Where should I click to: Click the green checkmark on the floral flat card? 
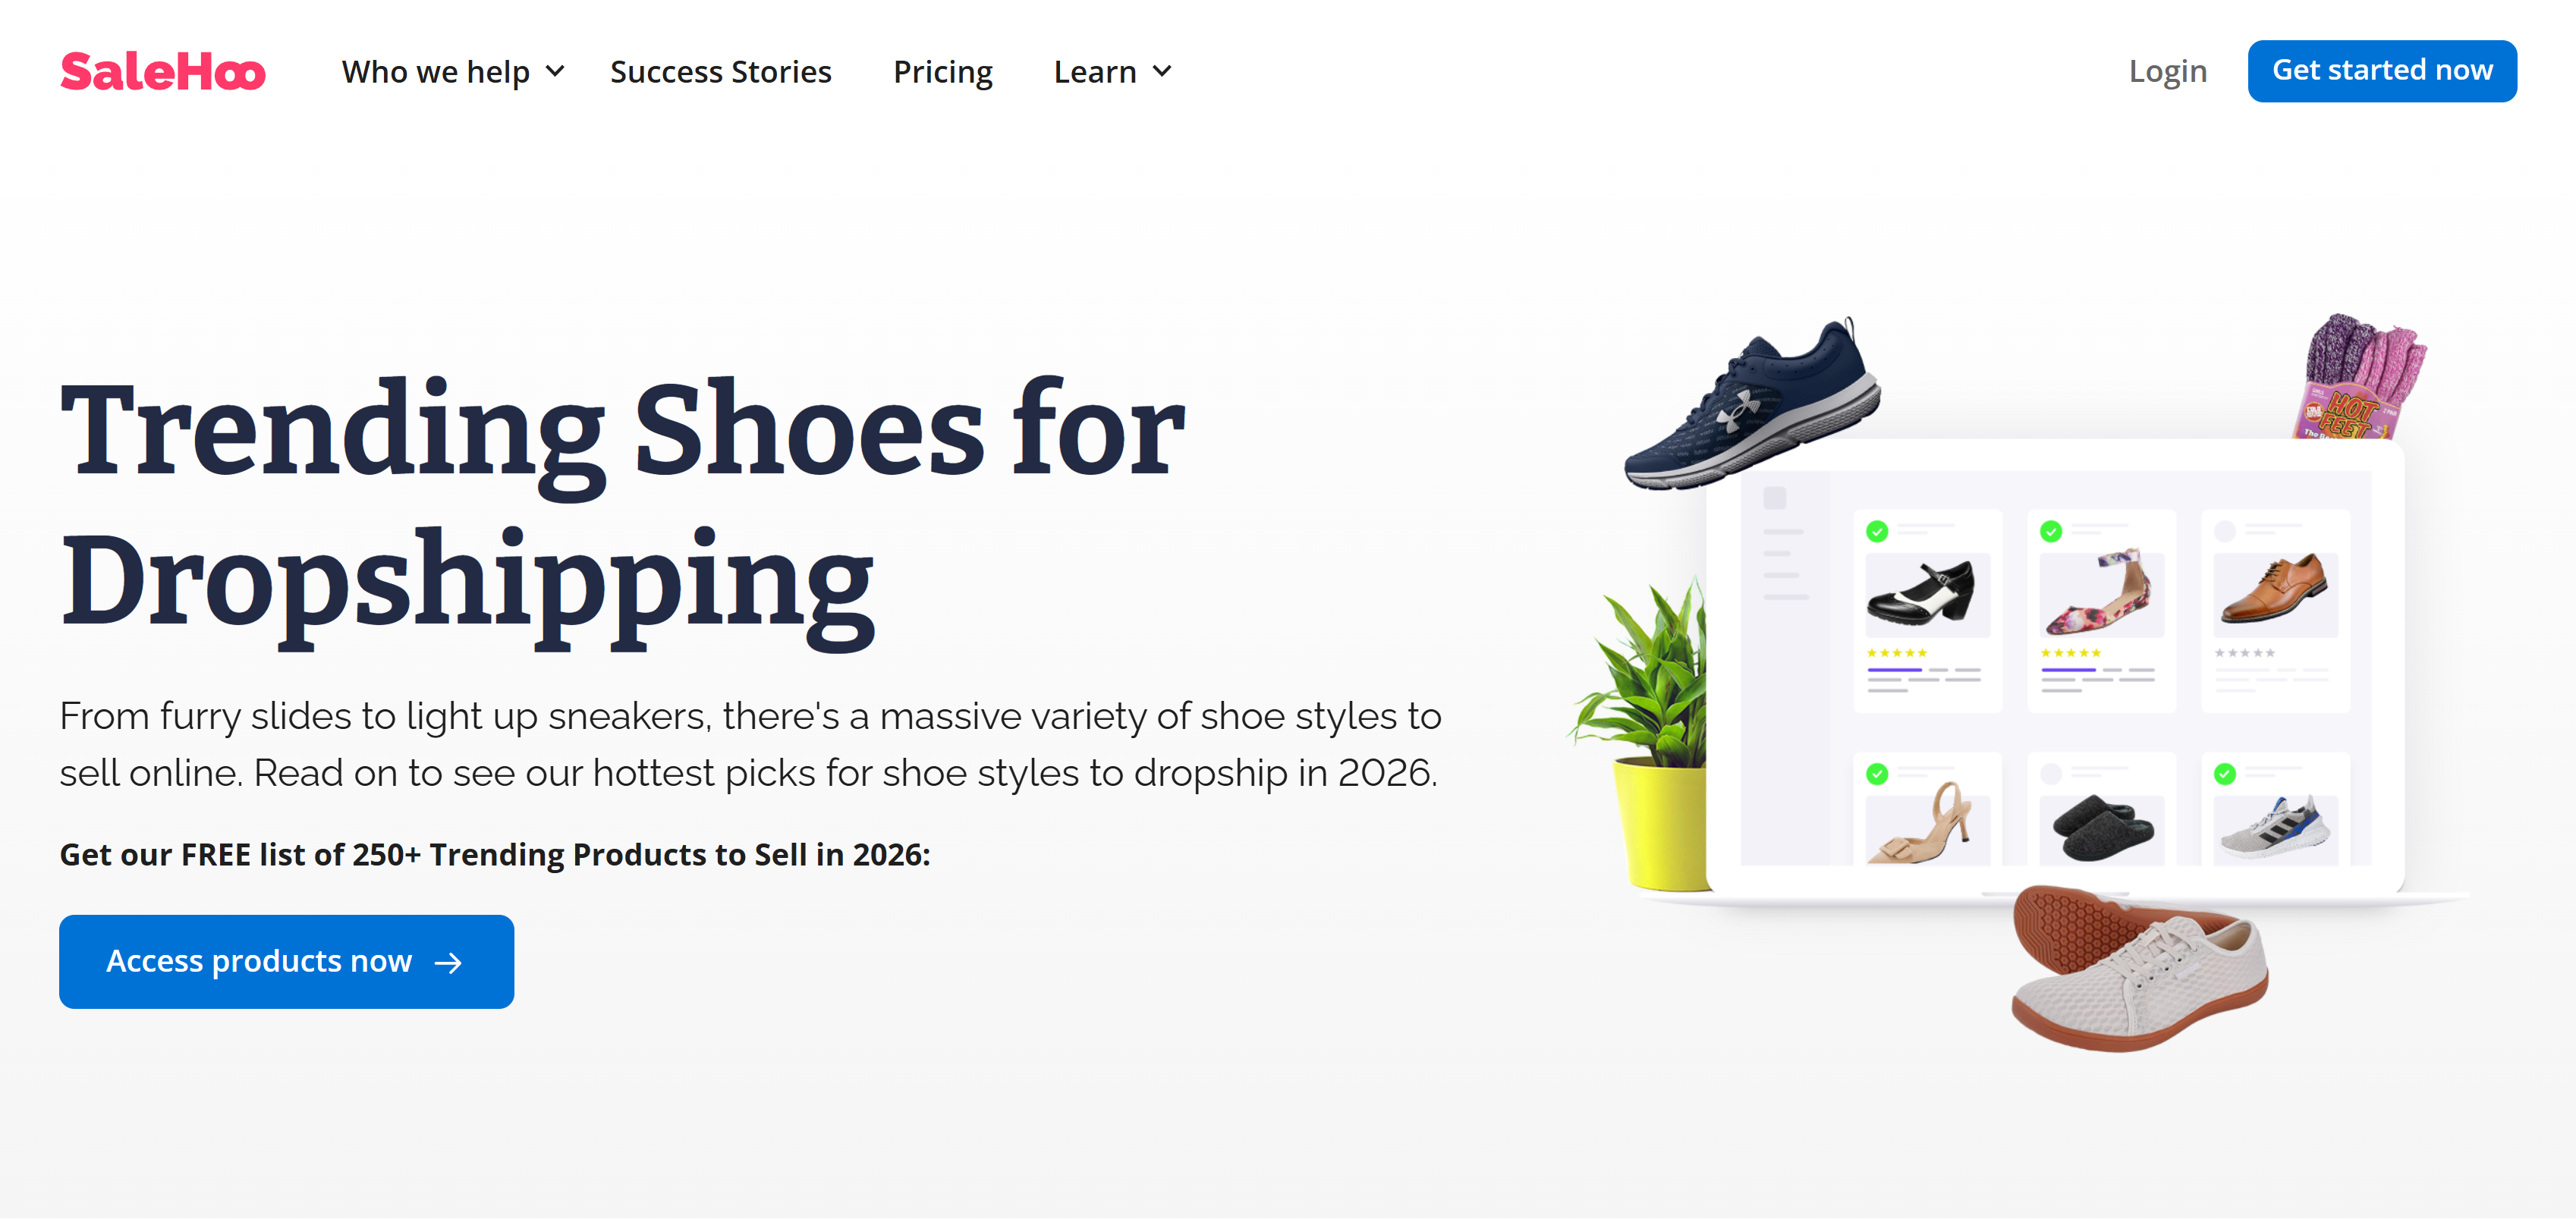click(x=2052, y=532)
